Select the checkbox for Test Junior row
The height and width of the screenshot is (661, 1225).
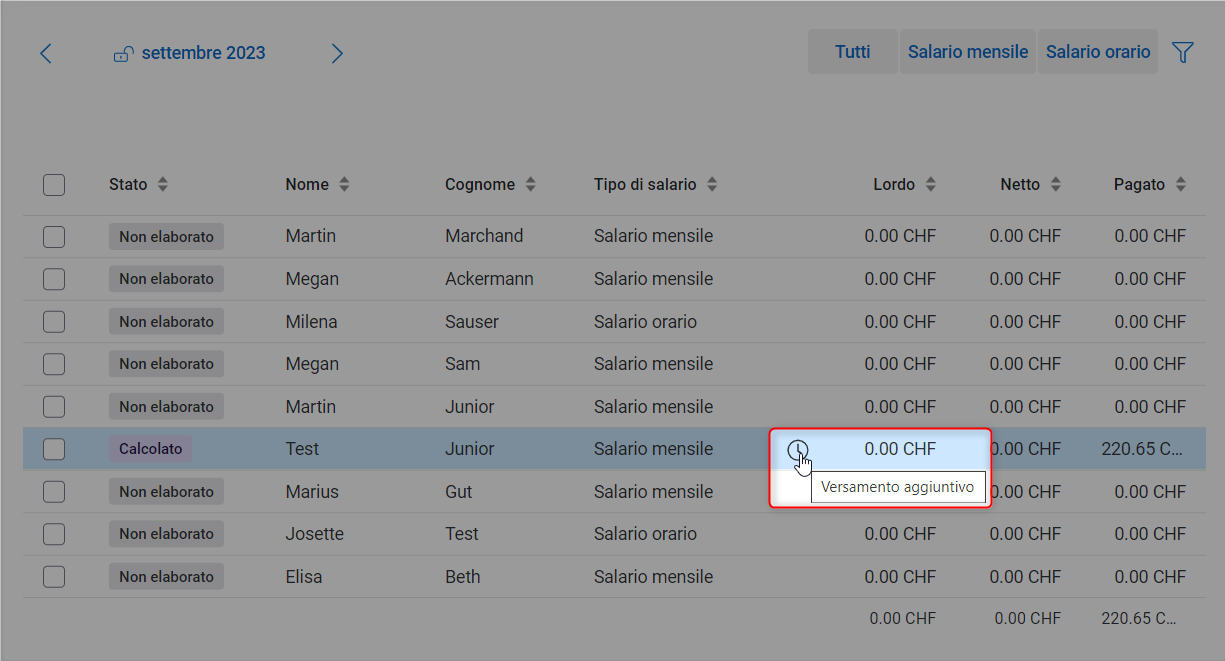coord(54,450)
